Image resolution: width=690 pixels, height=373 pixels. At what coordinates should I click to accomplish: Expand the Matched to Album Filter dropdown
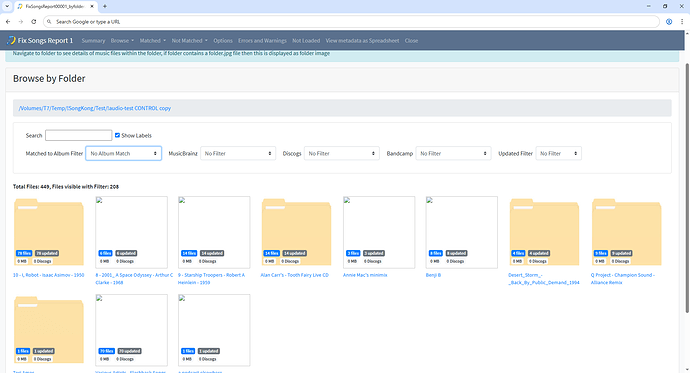tap(124, 153)
